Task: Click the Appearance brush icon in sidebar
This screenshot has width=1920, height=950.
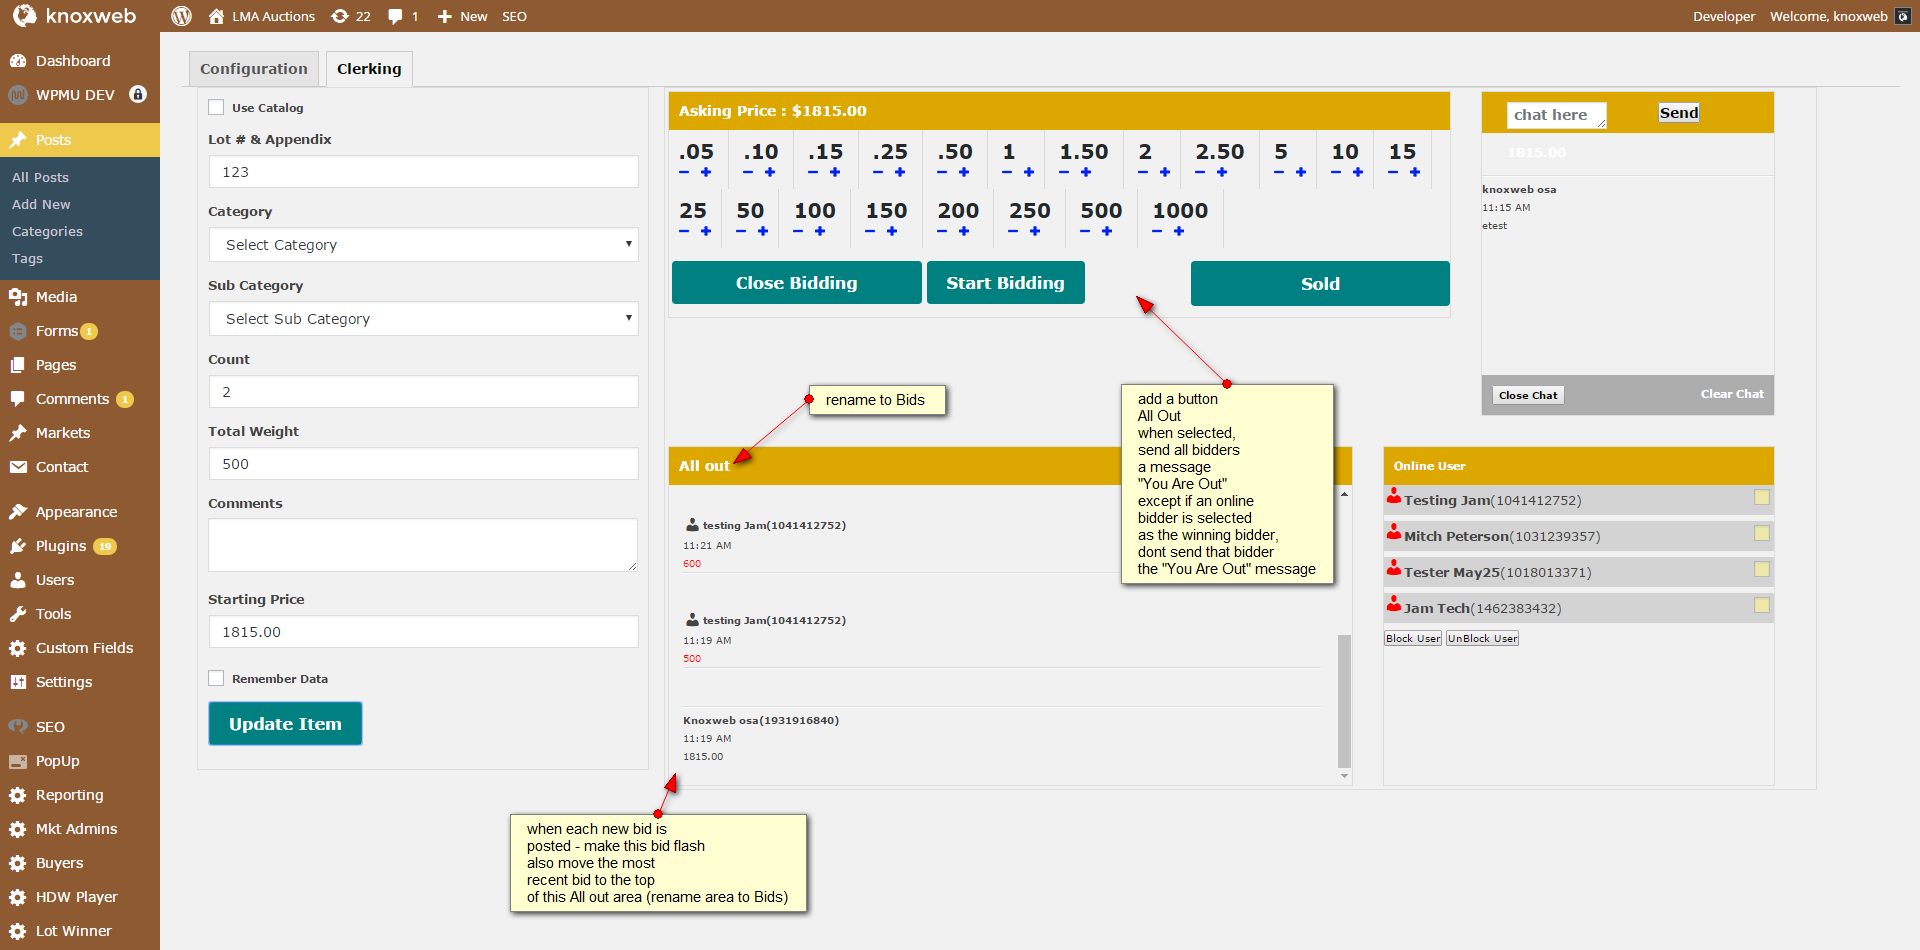Action: (x=18, y=512)
